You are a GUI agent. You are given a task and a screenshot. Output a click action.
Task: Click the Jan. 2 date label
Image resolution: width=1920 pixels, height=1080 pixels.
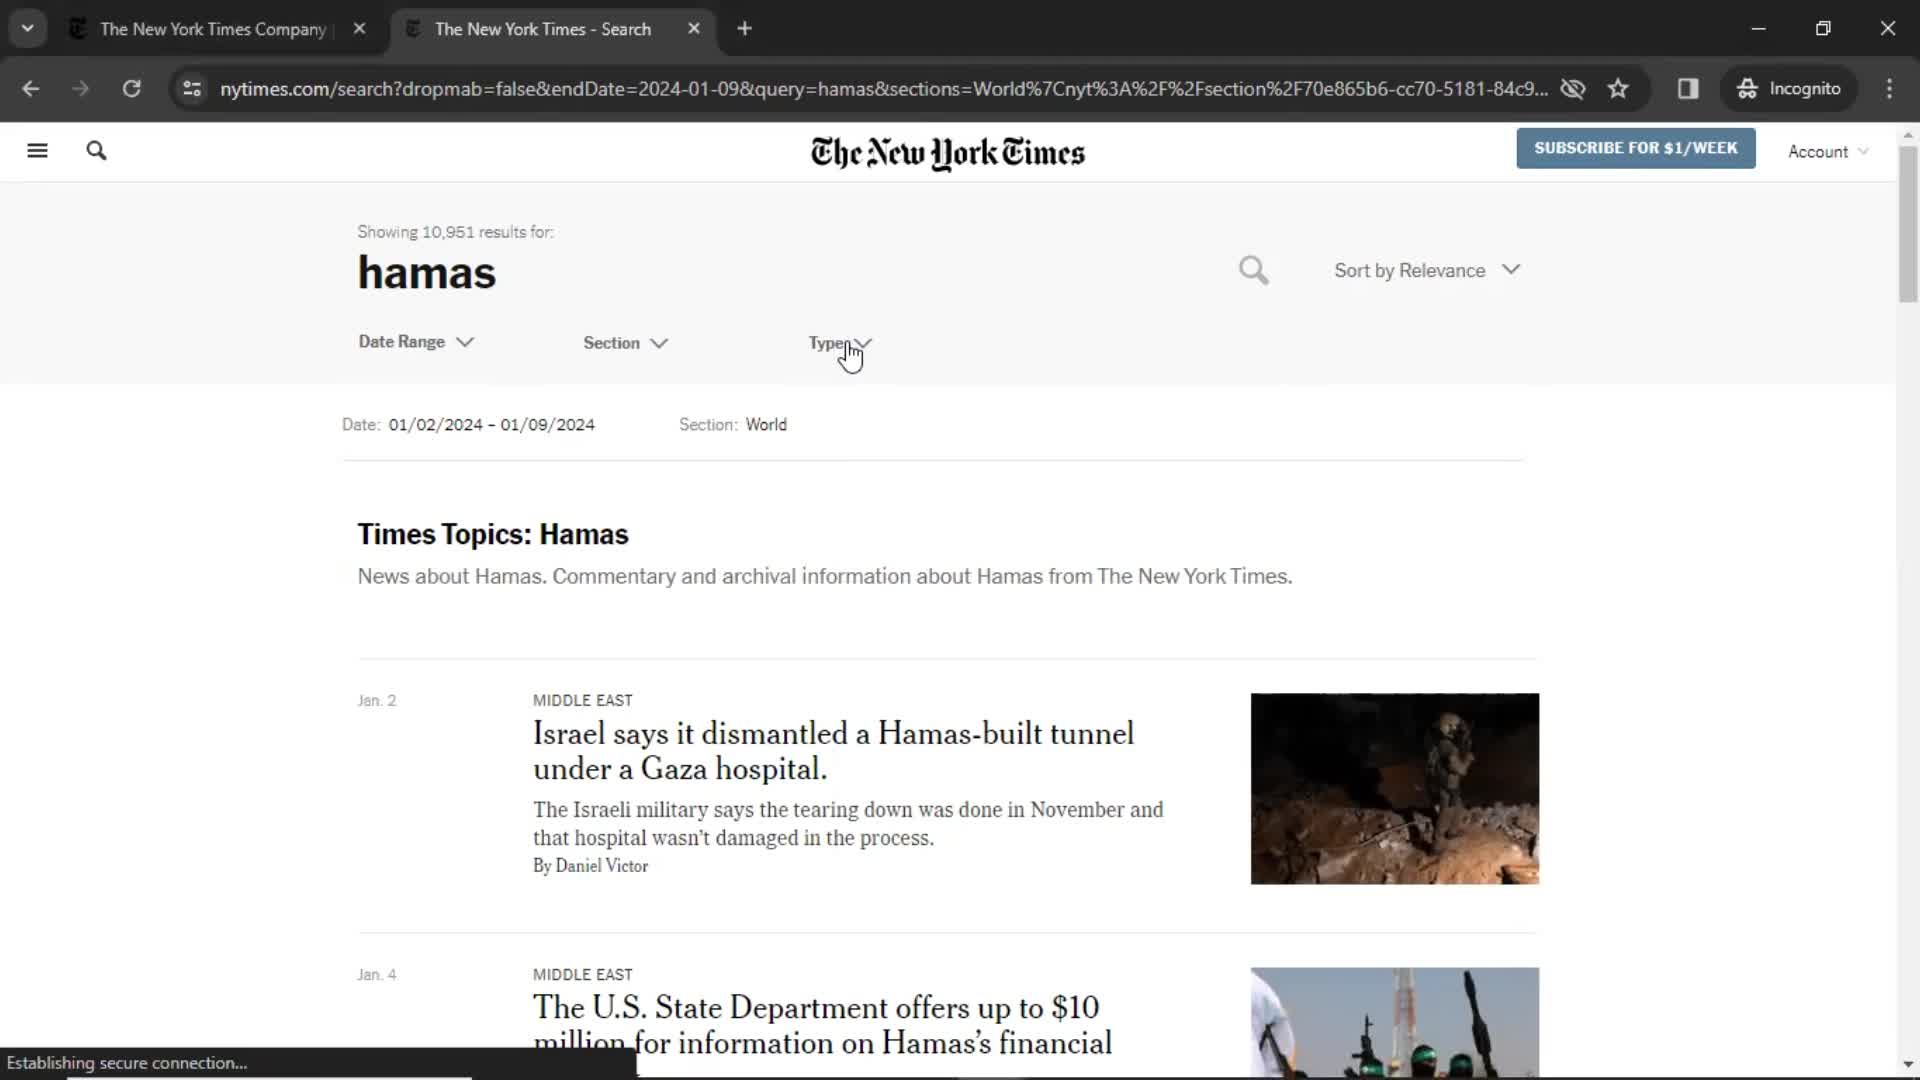[x=376, y=701]
